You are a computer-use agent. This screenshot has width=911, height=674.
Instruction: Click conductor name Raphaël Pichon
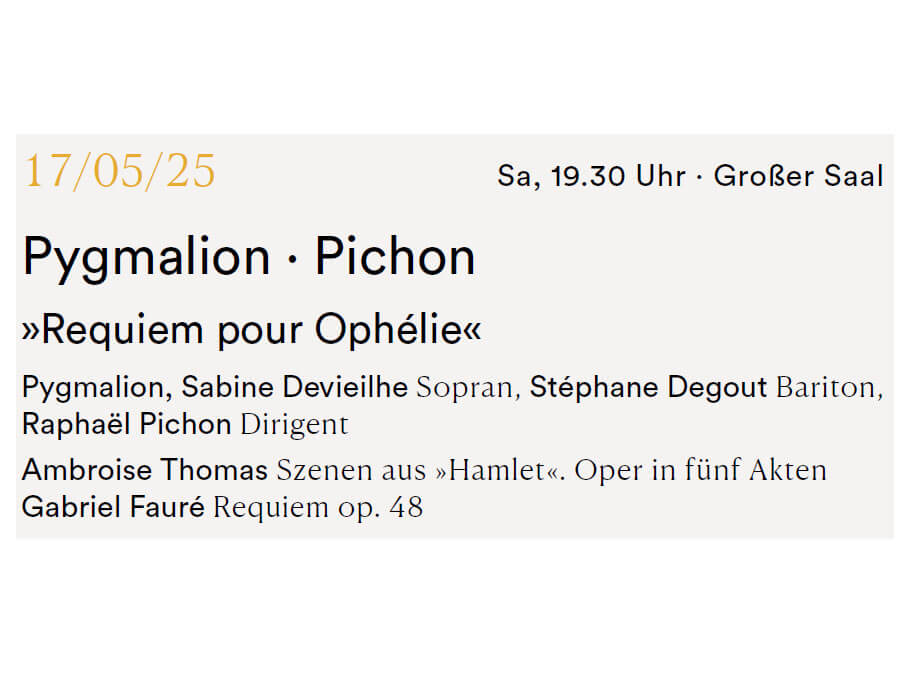point(127,424)
